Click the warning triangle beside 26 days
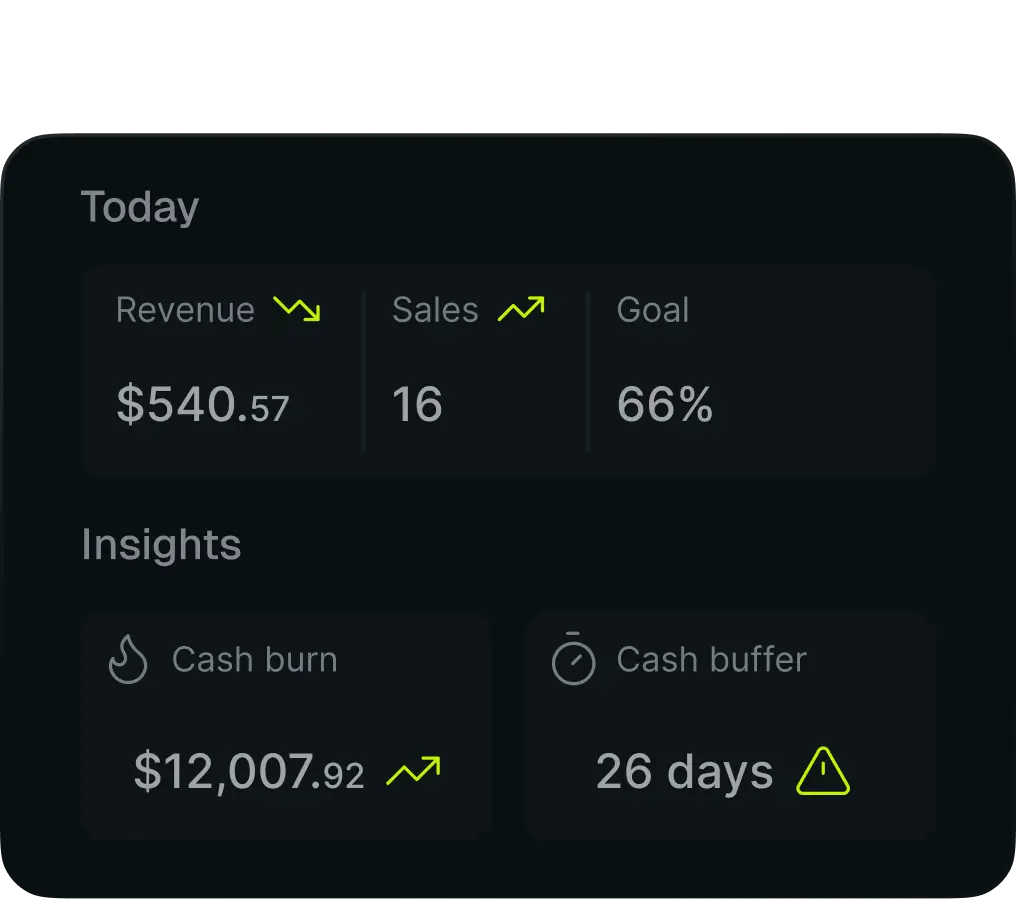The width and height of the screenshot is (1016, 899). tap(822, 771)
